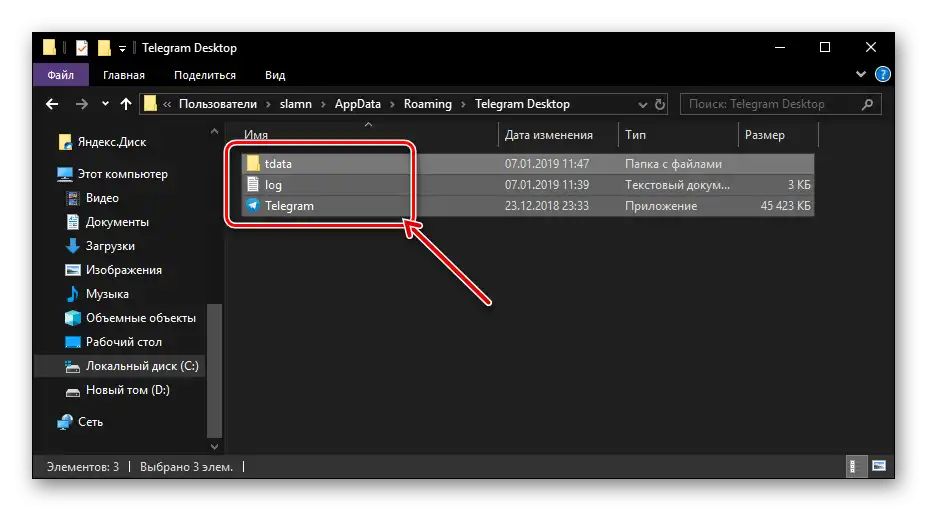The width and height of the screenshot is (927, 511).
Task: Sort by the Тип column header
Action: click(x=636, y=135)
